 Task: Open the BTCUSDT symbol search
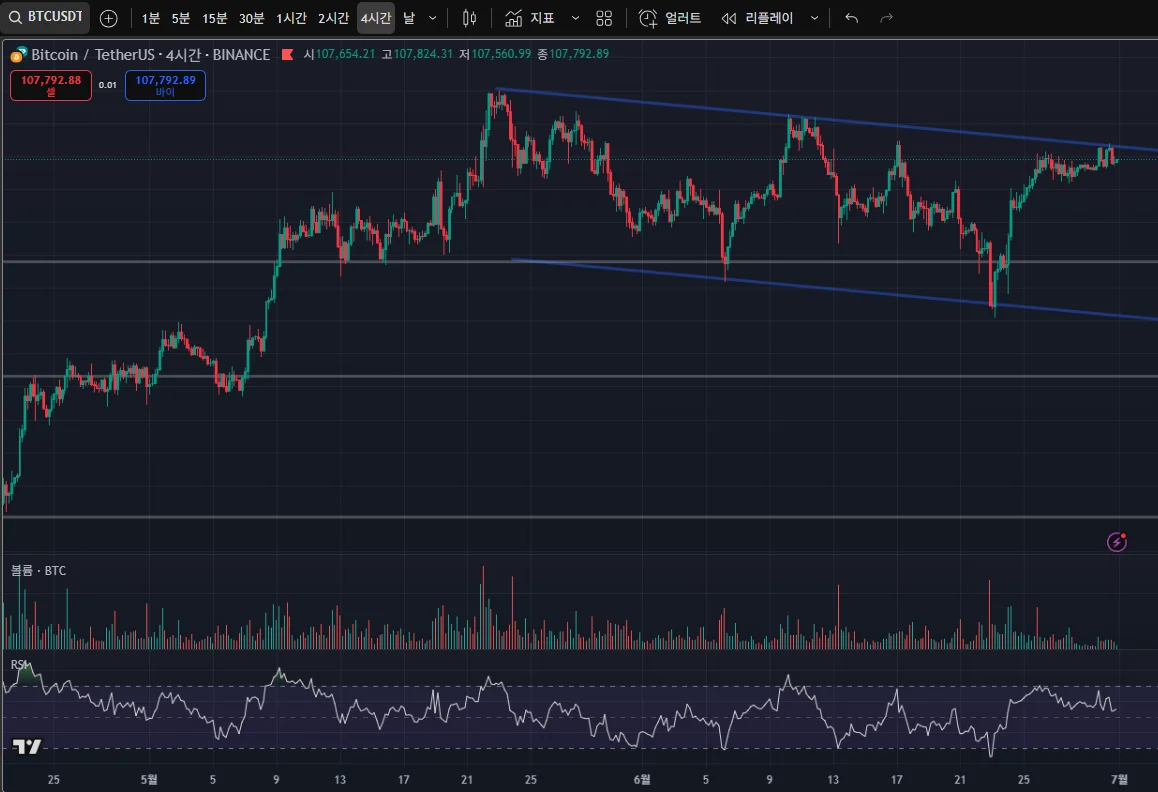tap(46, 18)
